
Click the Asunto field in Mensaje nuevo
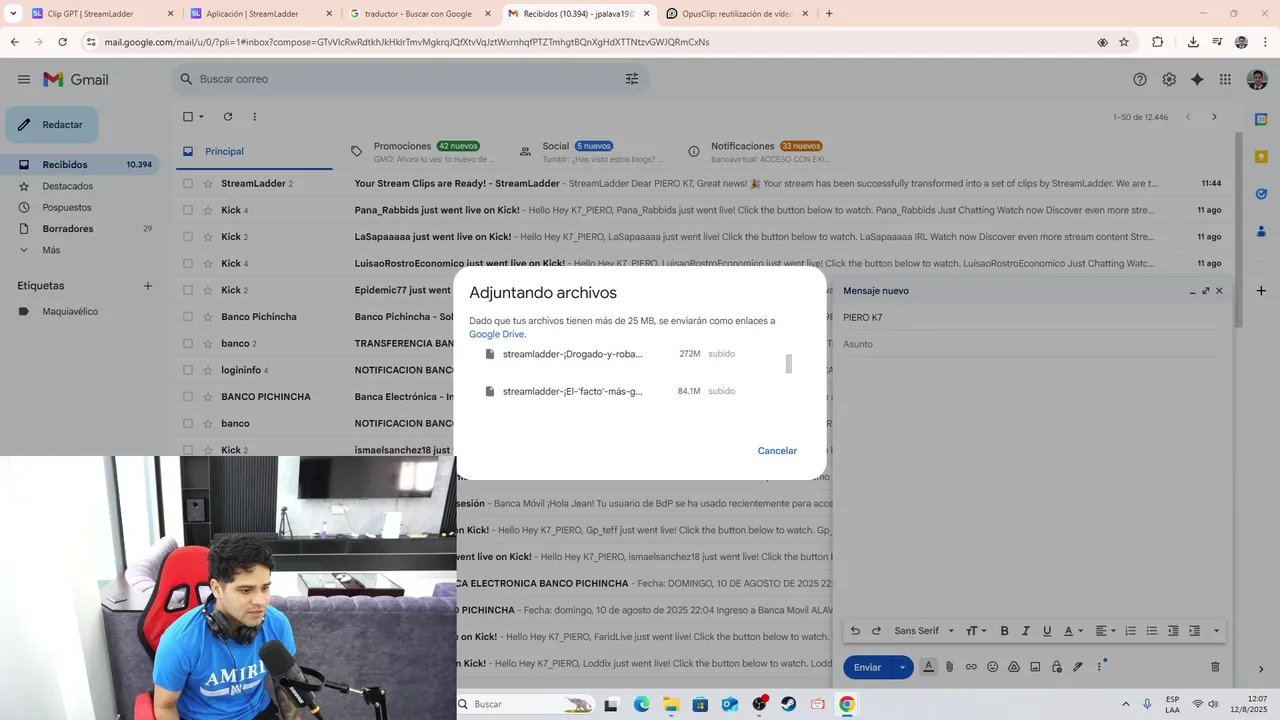(1030, 344)
